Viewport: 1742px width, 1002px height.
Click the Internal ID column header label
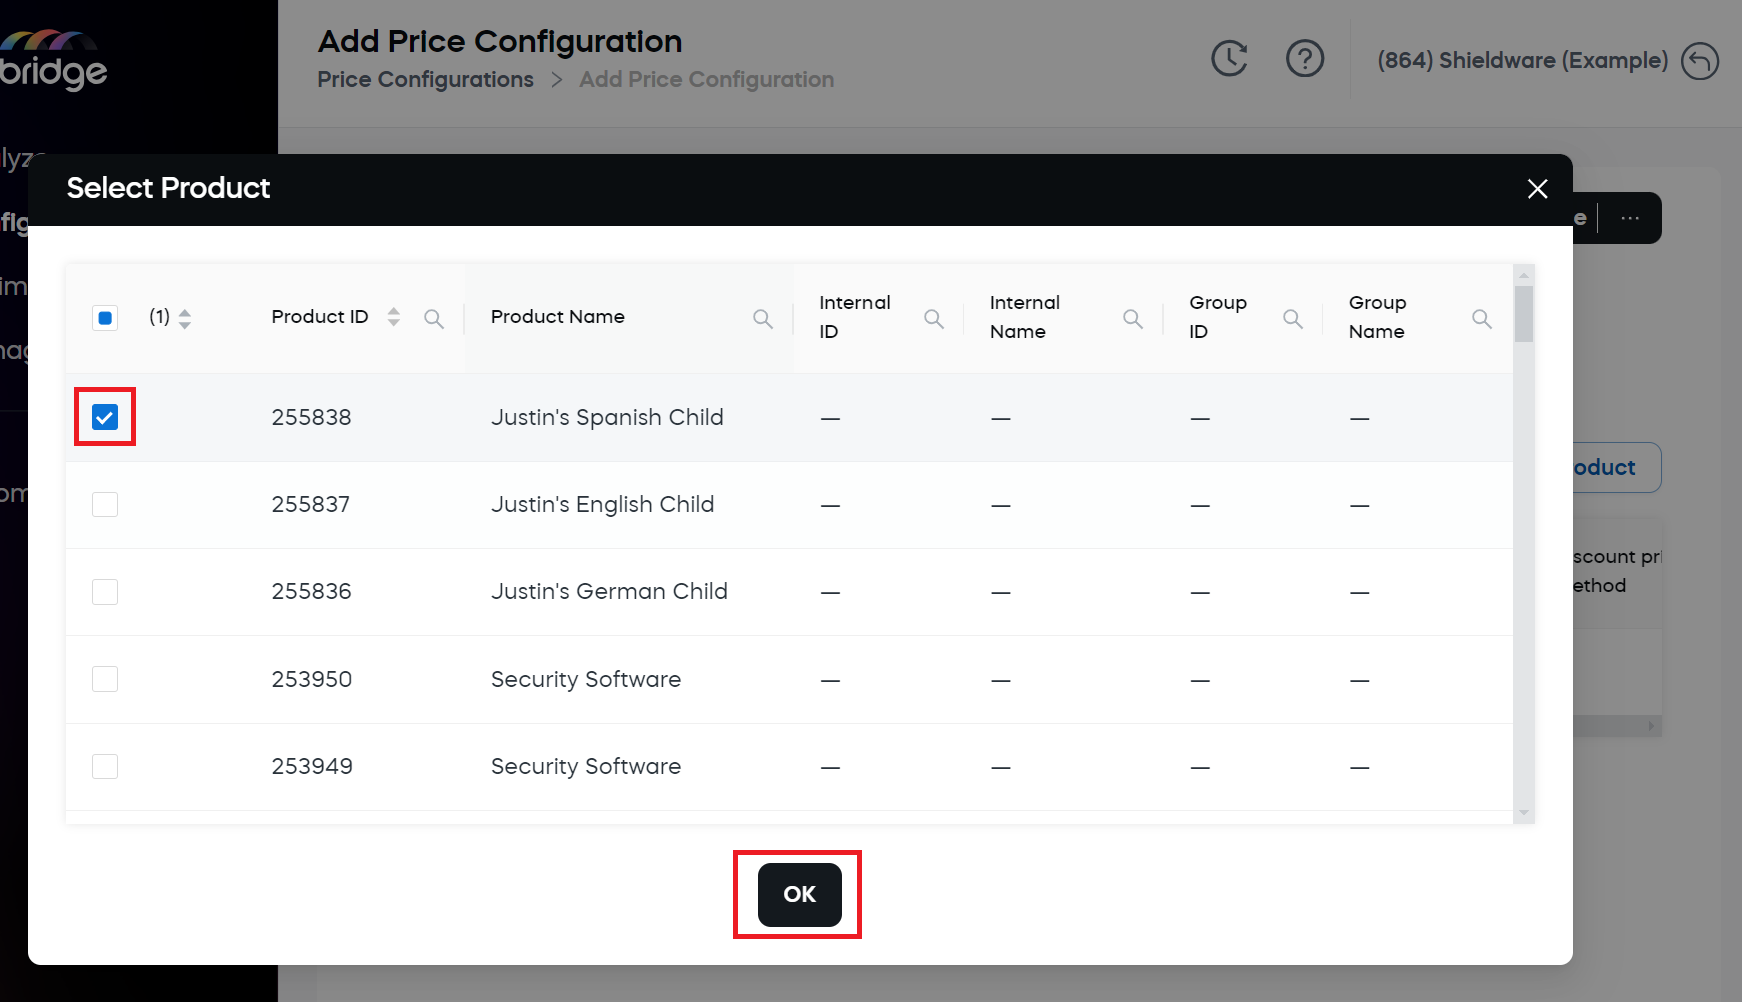click(x=854, y=317)
